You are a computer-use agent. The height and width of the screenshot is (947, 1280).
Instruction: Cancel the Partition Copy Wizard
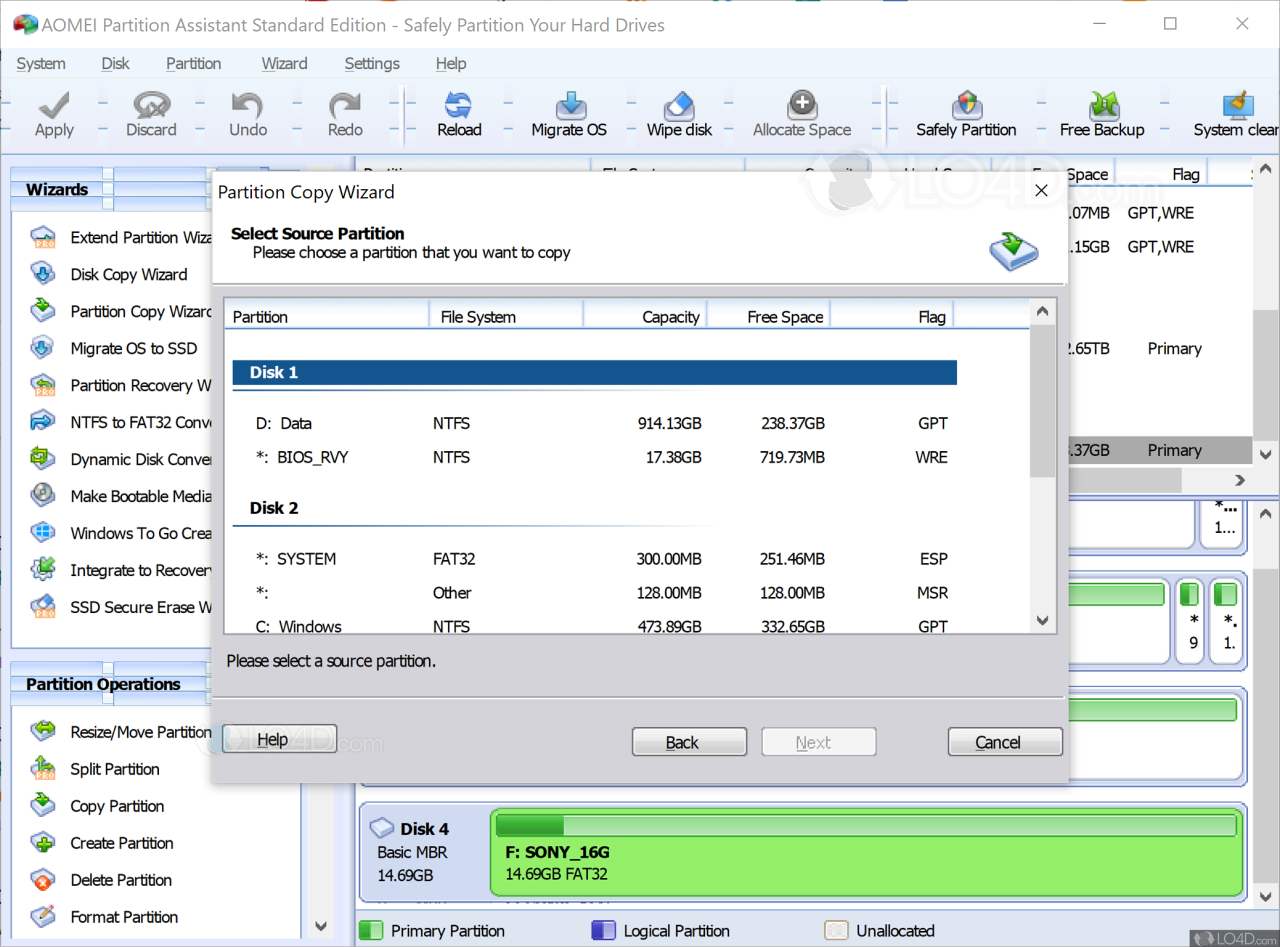tap(1005, 742)
